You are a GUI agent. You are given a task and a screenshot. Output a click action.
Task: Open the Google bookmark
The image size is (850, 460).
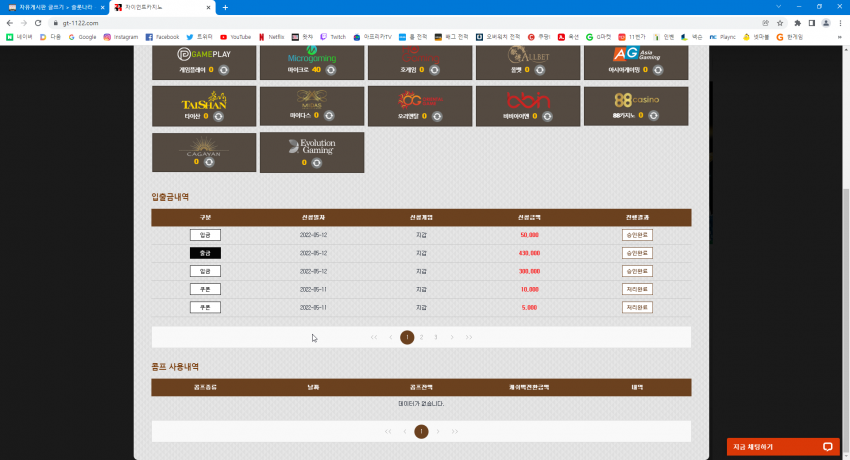pos(82,37)
